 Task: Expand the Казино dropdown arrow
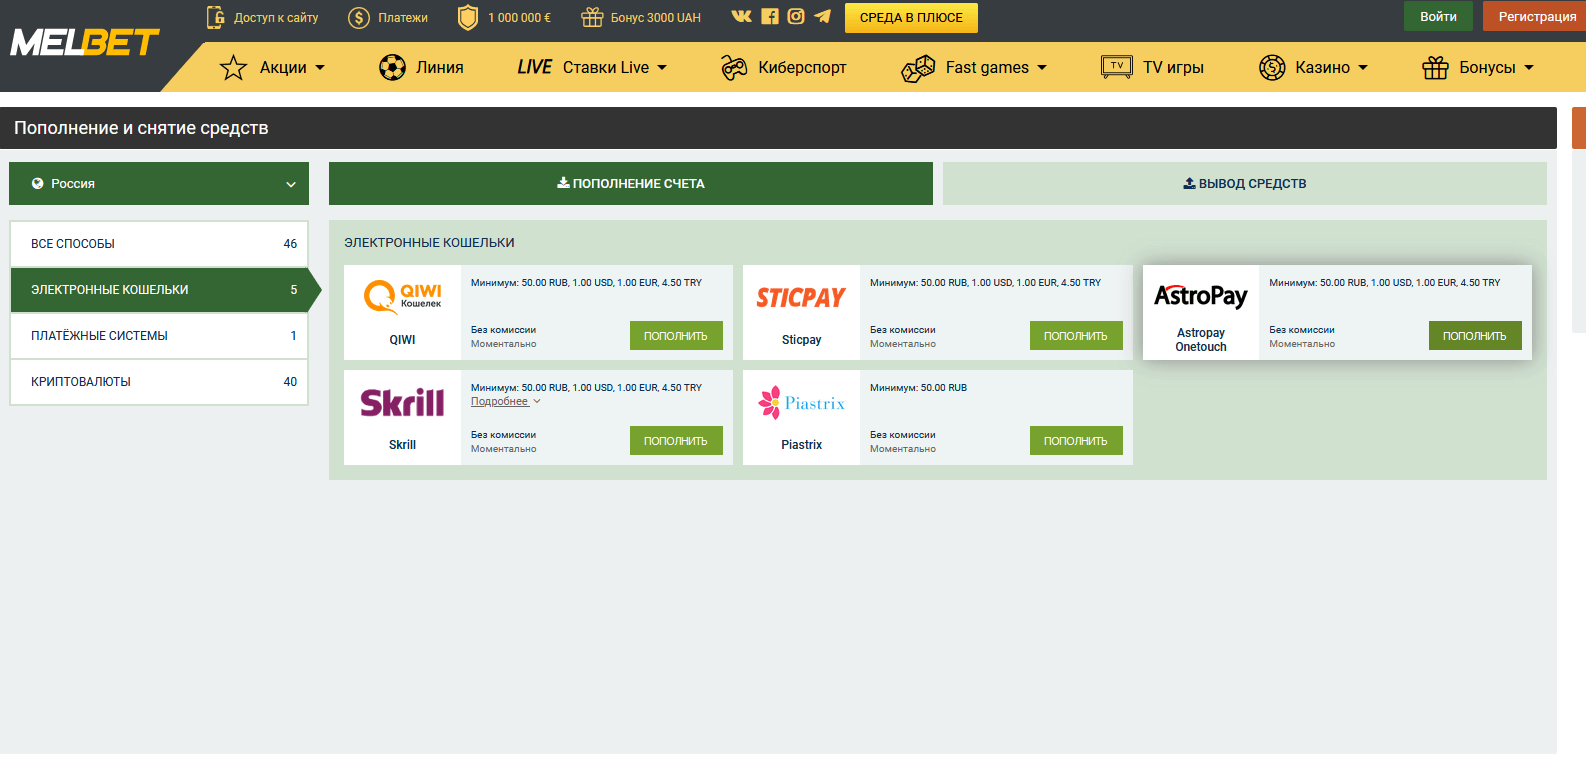pos(1363,68)
